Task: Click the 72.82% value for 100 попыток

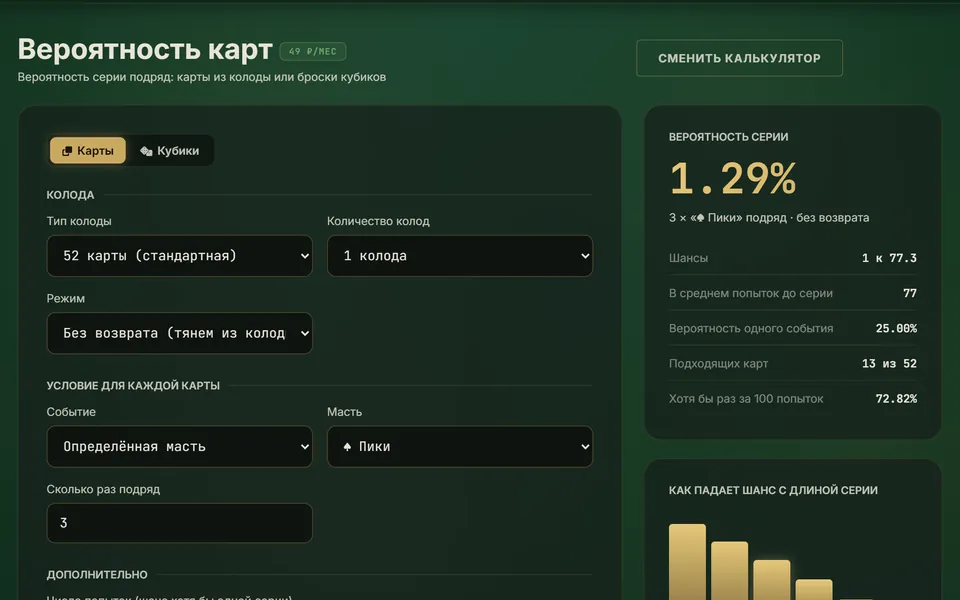Action: tap(896, 399)
